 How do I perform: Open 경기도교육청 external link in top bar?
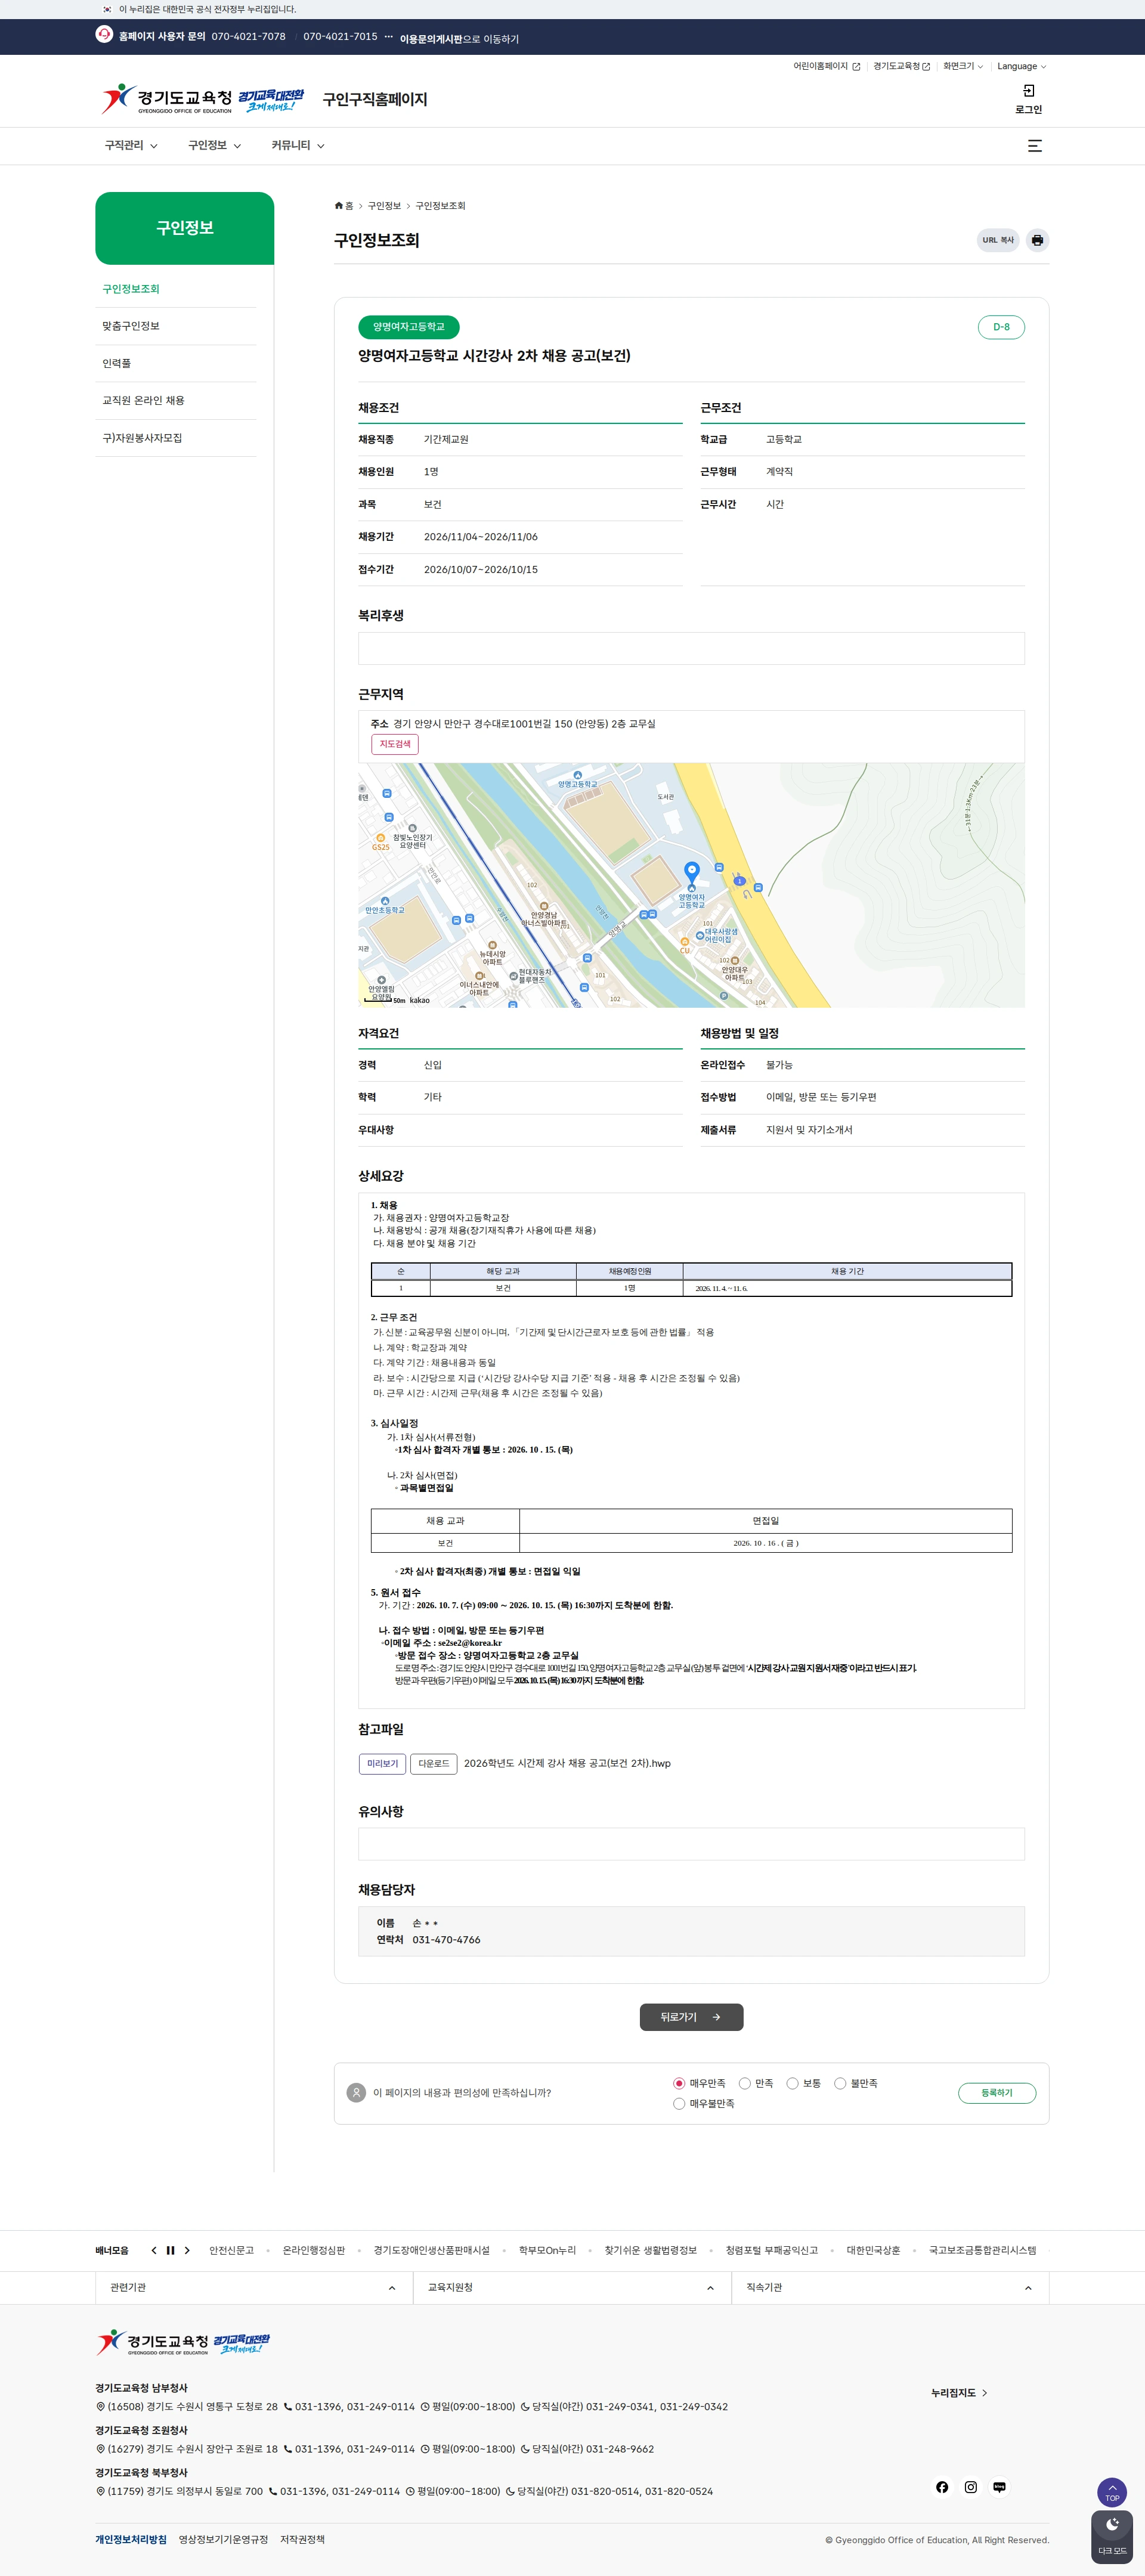coord(901,66)
